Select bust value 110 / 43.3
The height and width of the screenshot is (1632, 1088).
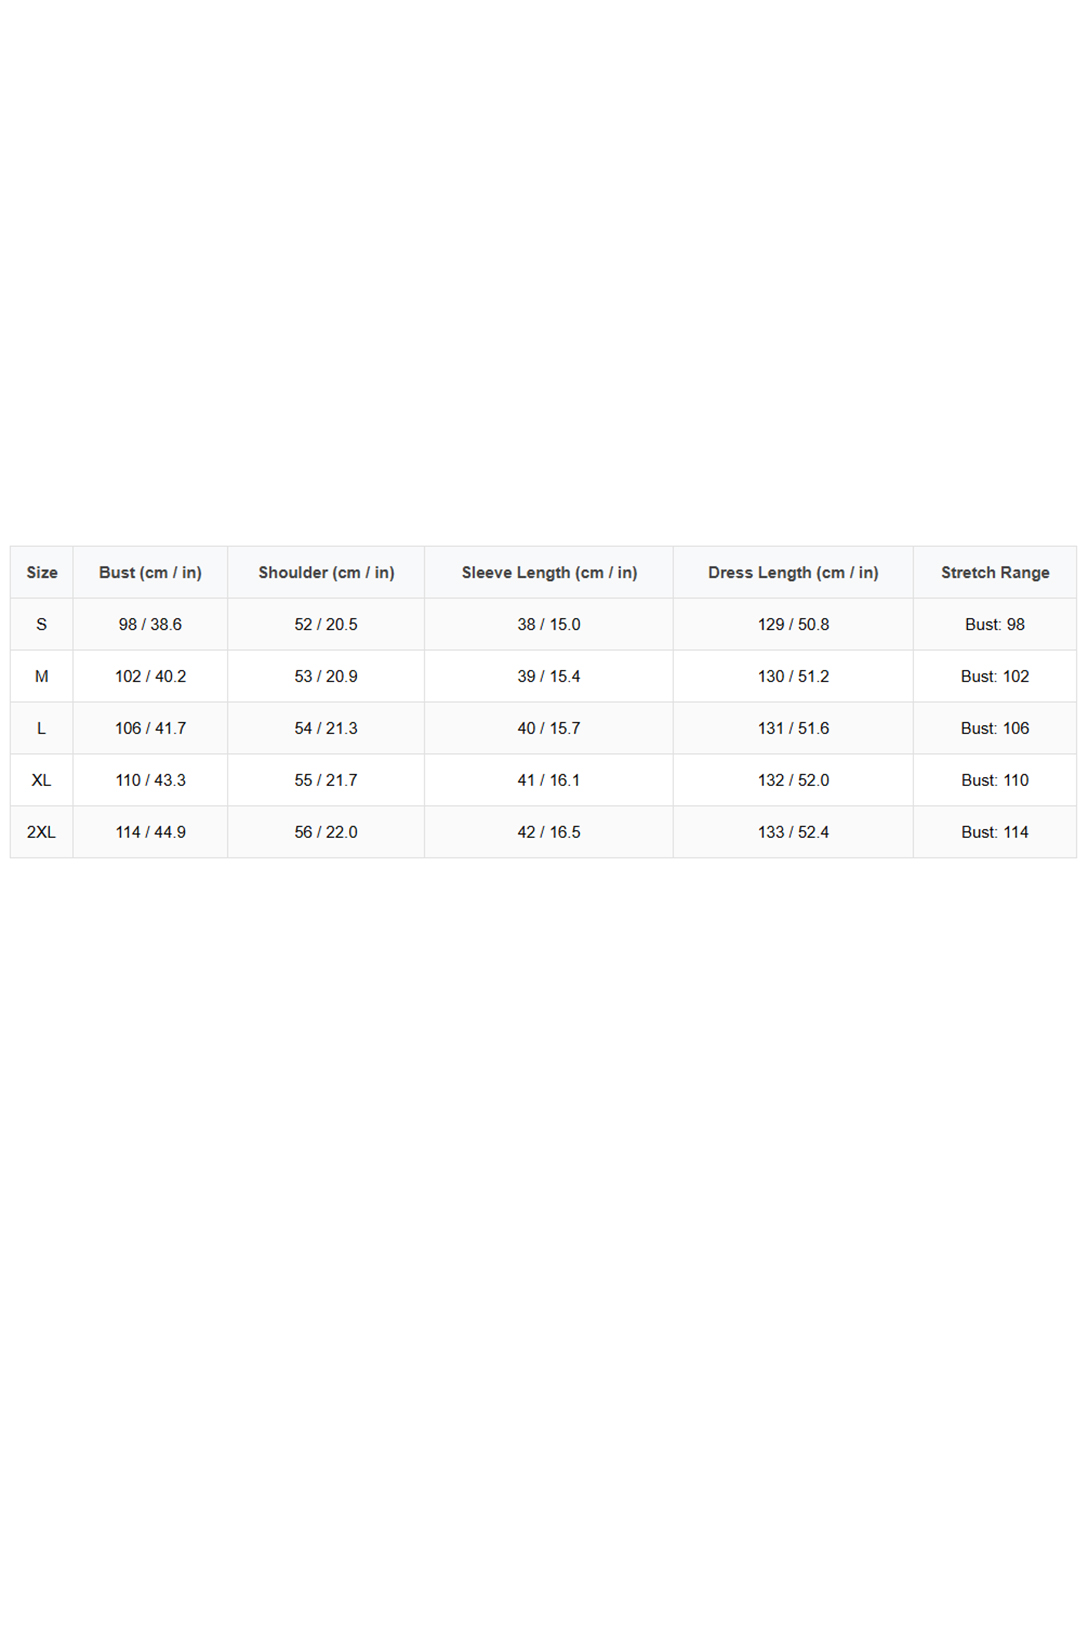pos(150,781)
